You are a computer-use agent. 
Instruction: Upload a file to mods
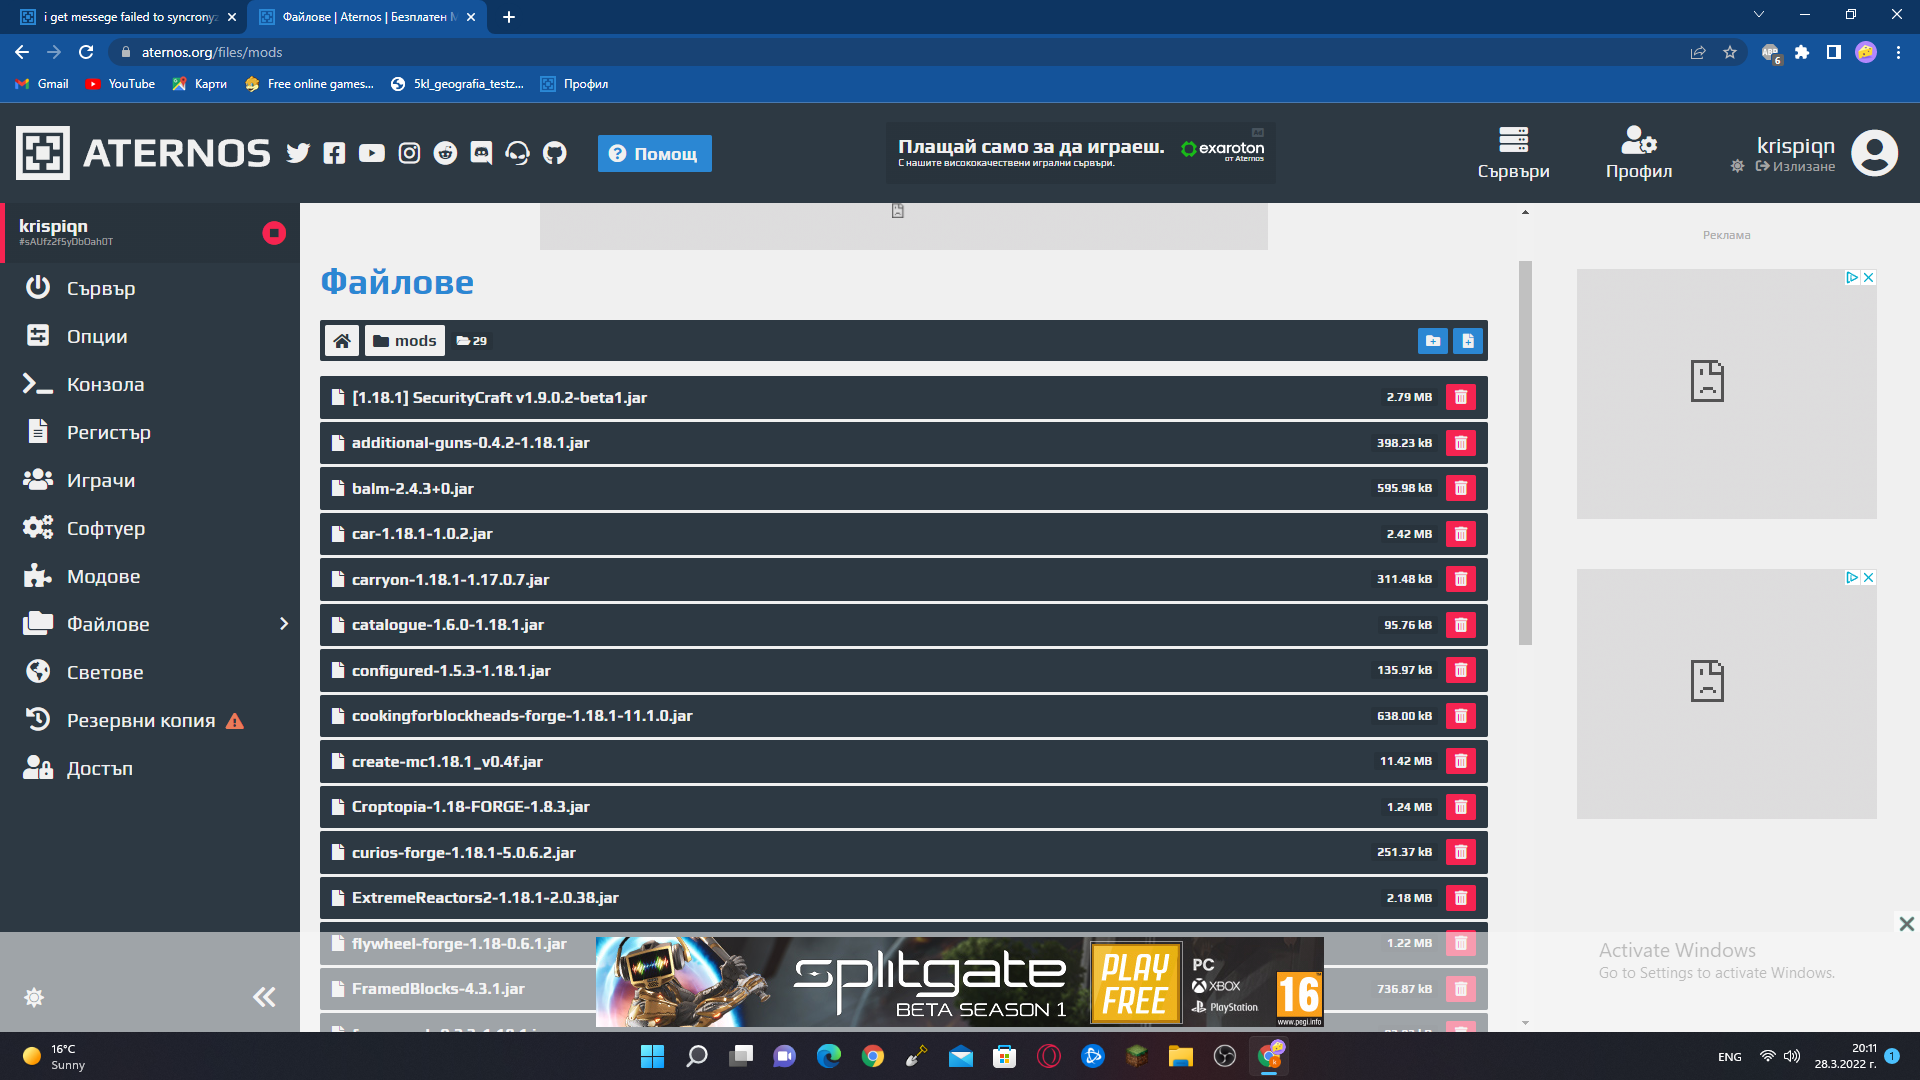[x=1468, y=341]
